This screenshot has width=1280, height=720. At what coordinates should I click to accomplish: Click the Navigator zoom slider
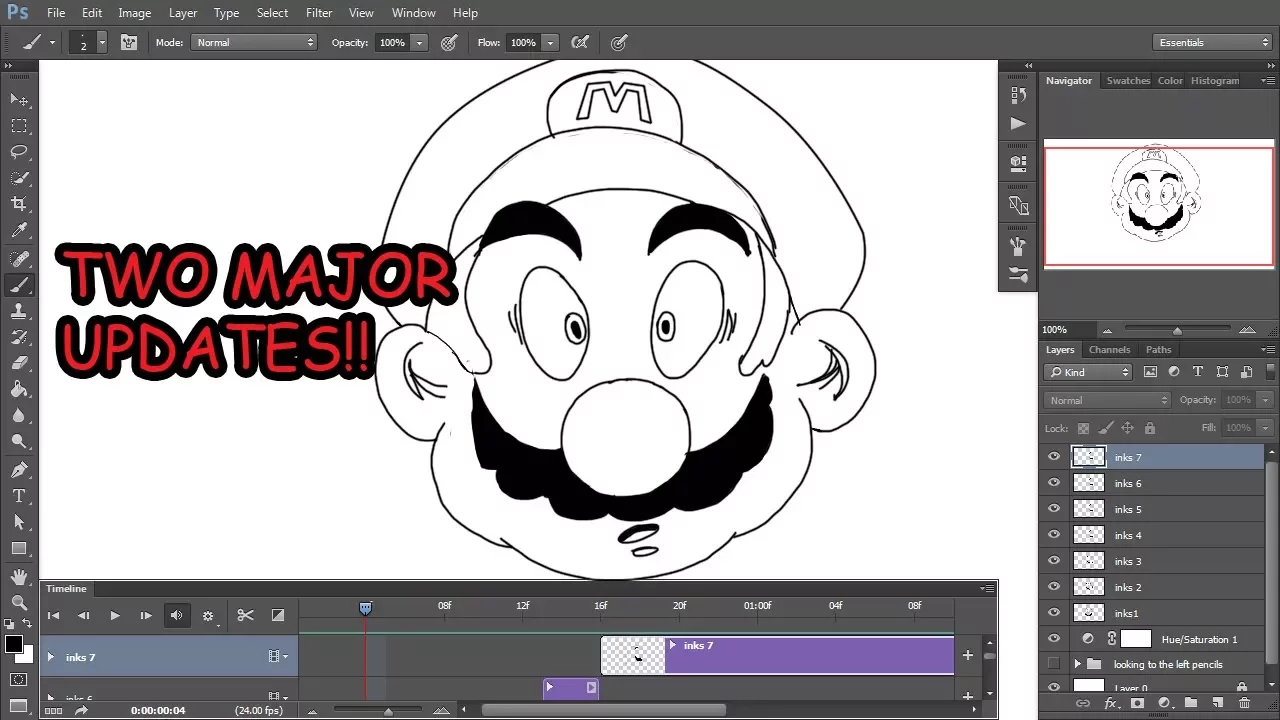pos(1177,330)
